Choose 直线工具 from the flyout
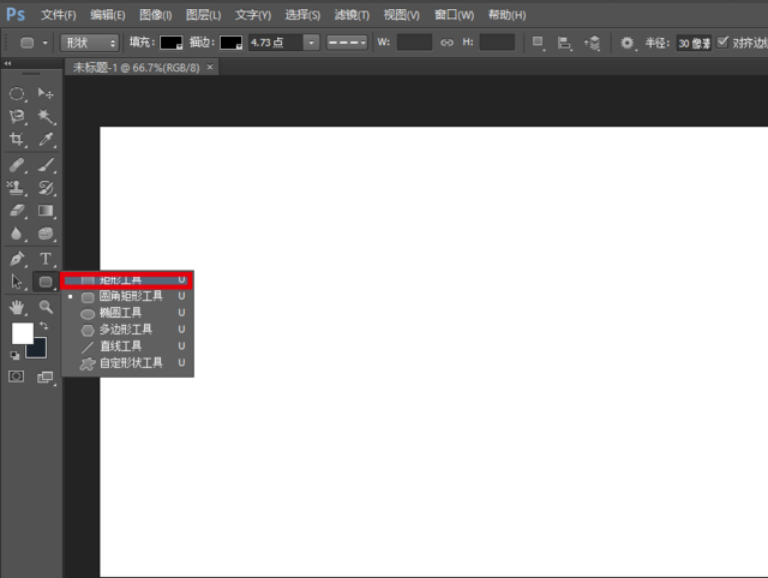Image resolution: width=768 pixels, height=578 pixels. tap(127, 346)
